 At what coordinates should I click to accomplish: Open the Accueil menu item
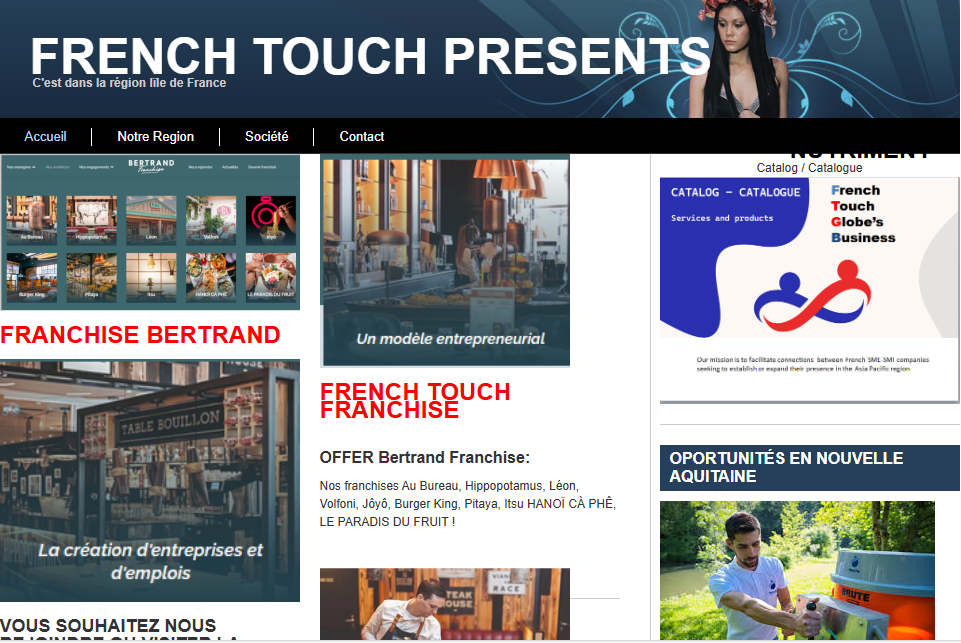(x=45, y=137)
